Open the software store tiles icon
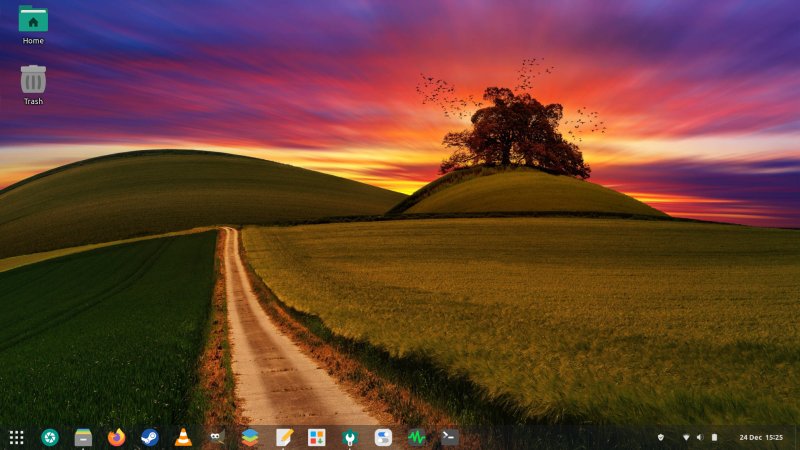The width and height of the screenshot is (800, 450). 316,437
